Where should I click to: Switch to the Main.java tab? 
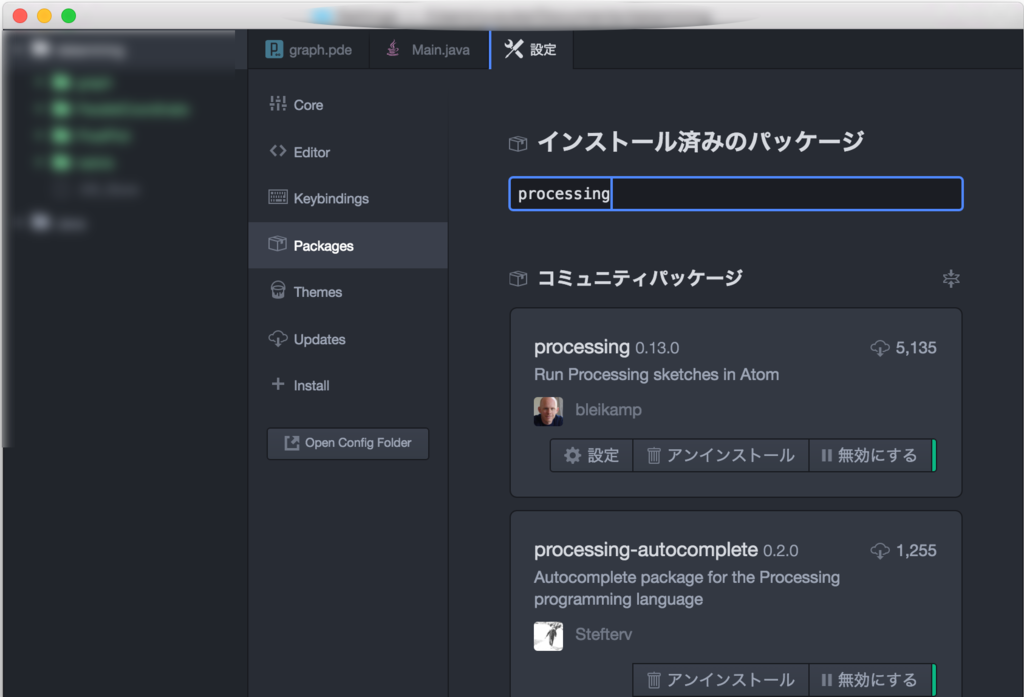click(x=429, y=50)
